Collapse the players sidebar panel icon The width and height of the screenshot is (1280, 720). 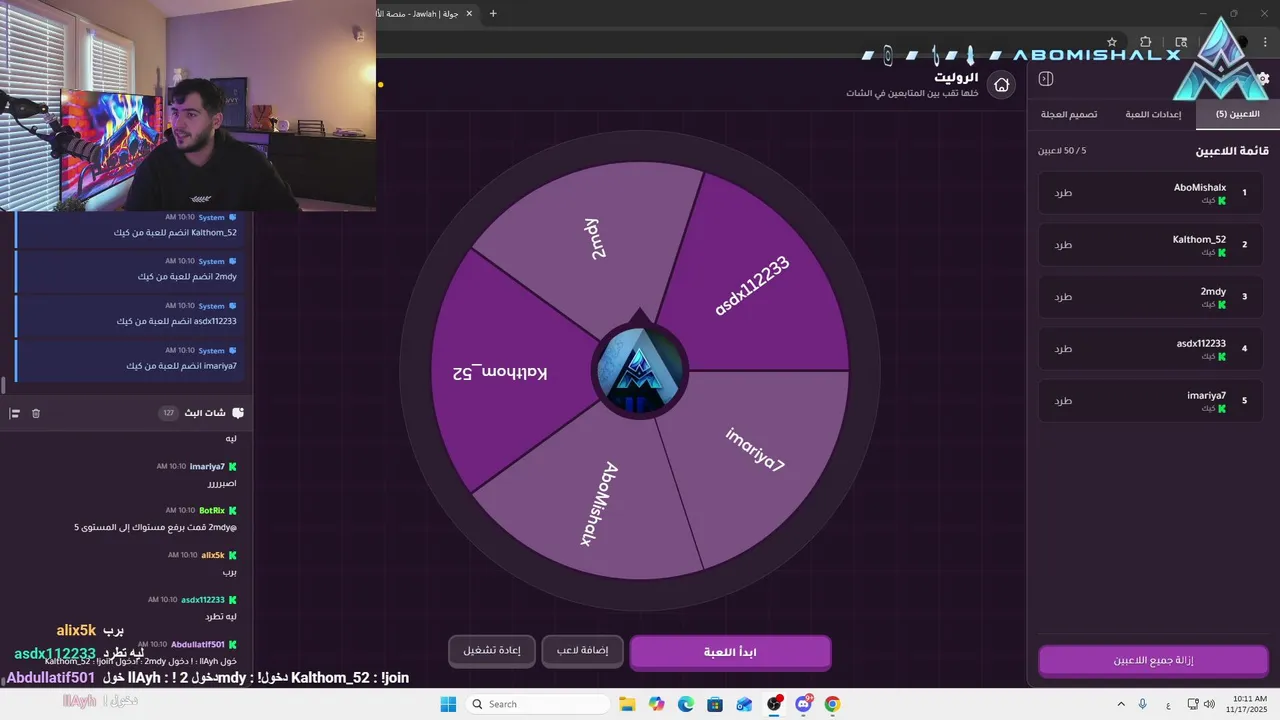(1046, 79)
